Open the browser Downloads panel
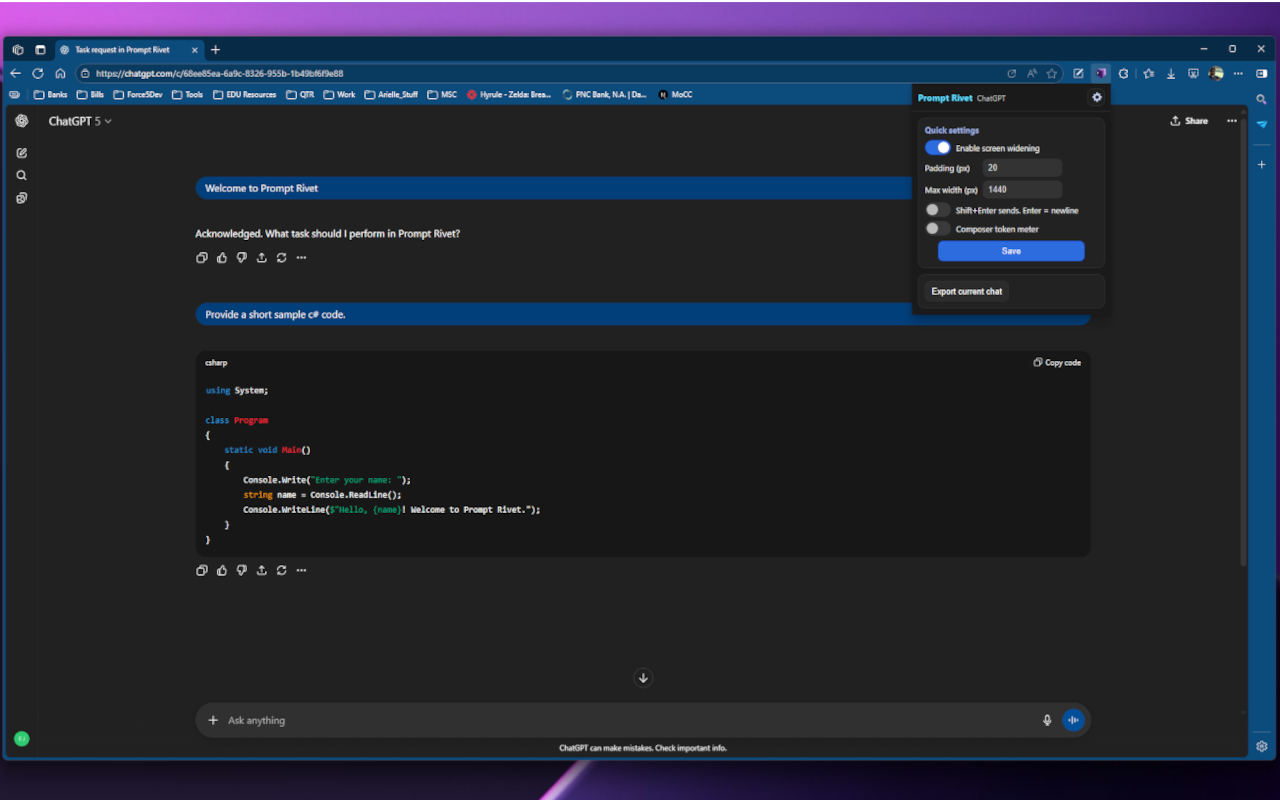The image size is (1280, 800). pos(1171,73)
